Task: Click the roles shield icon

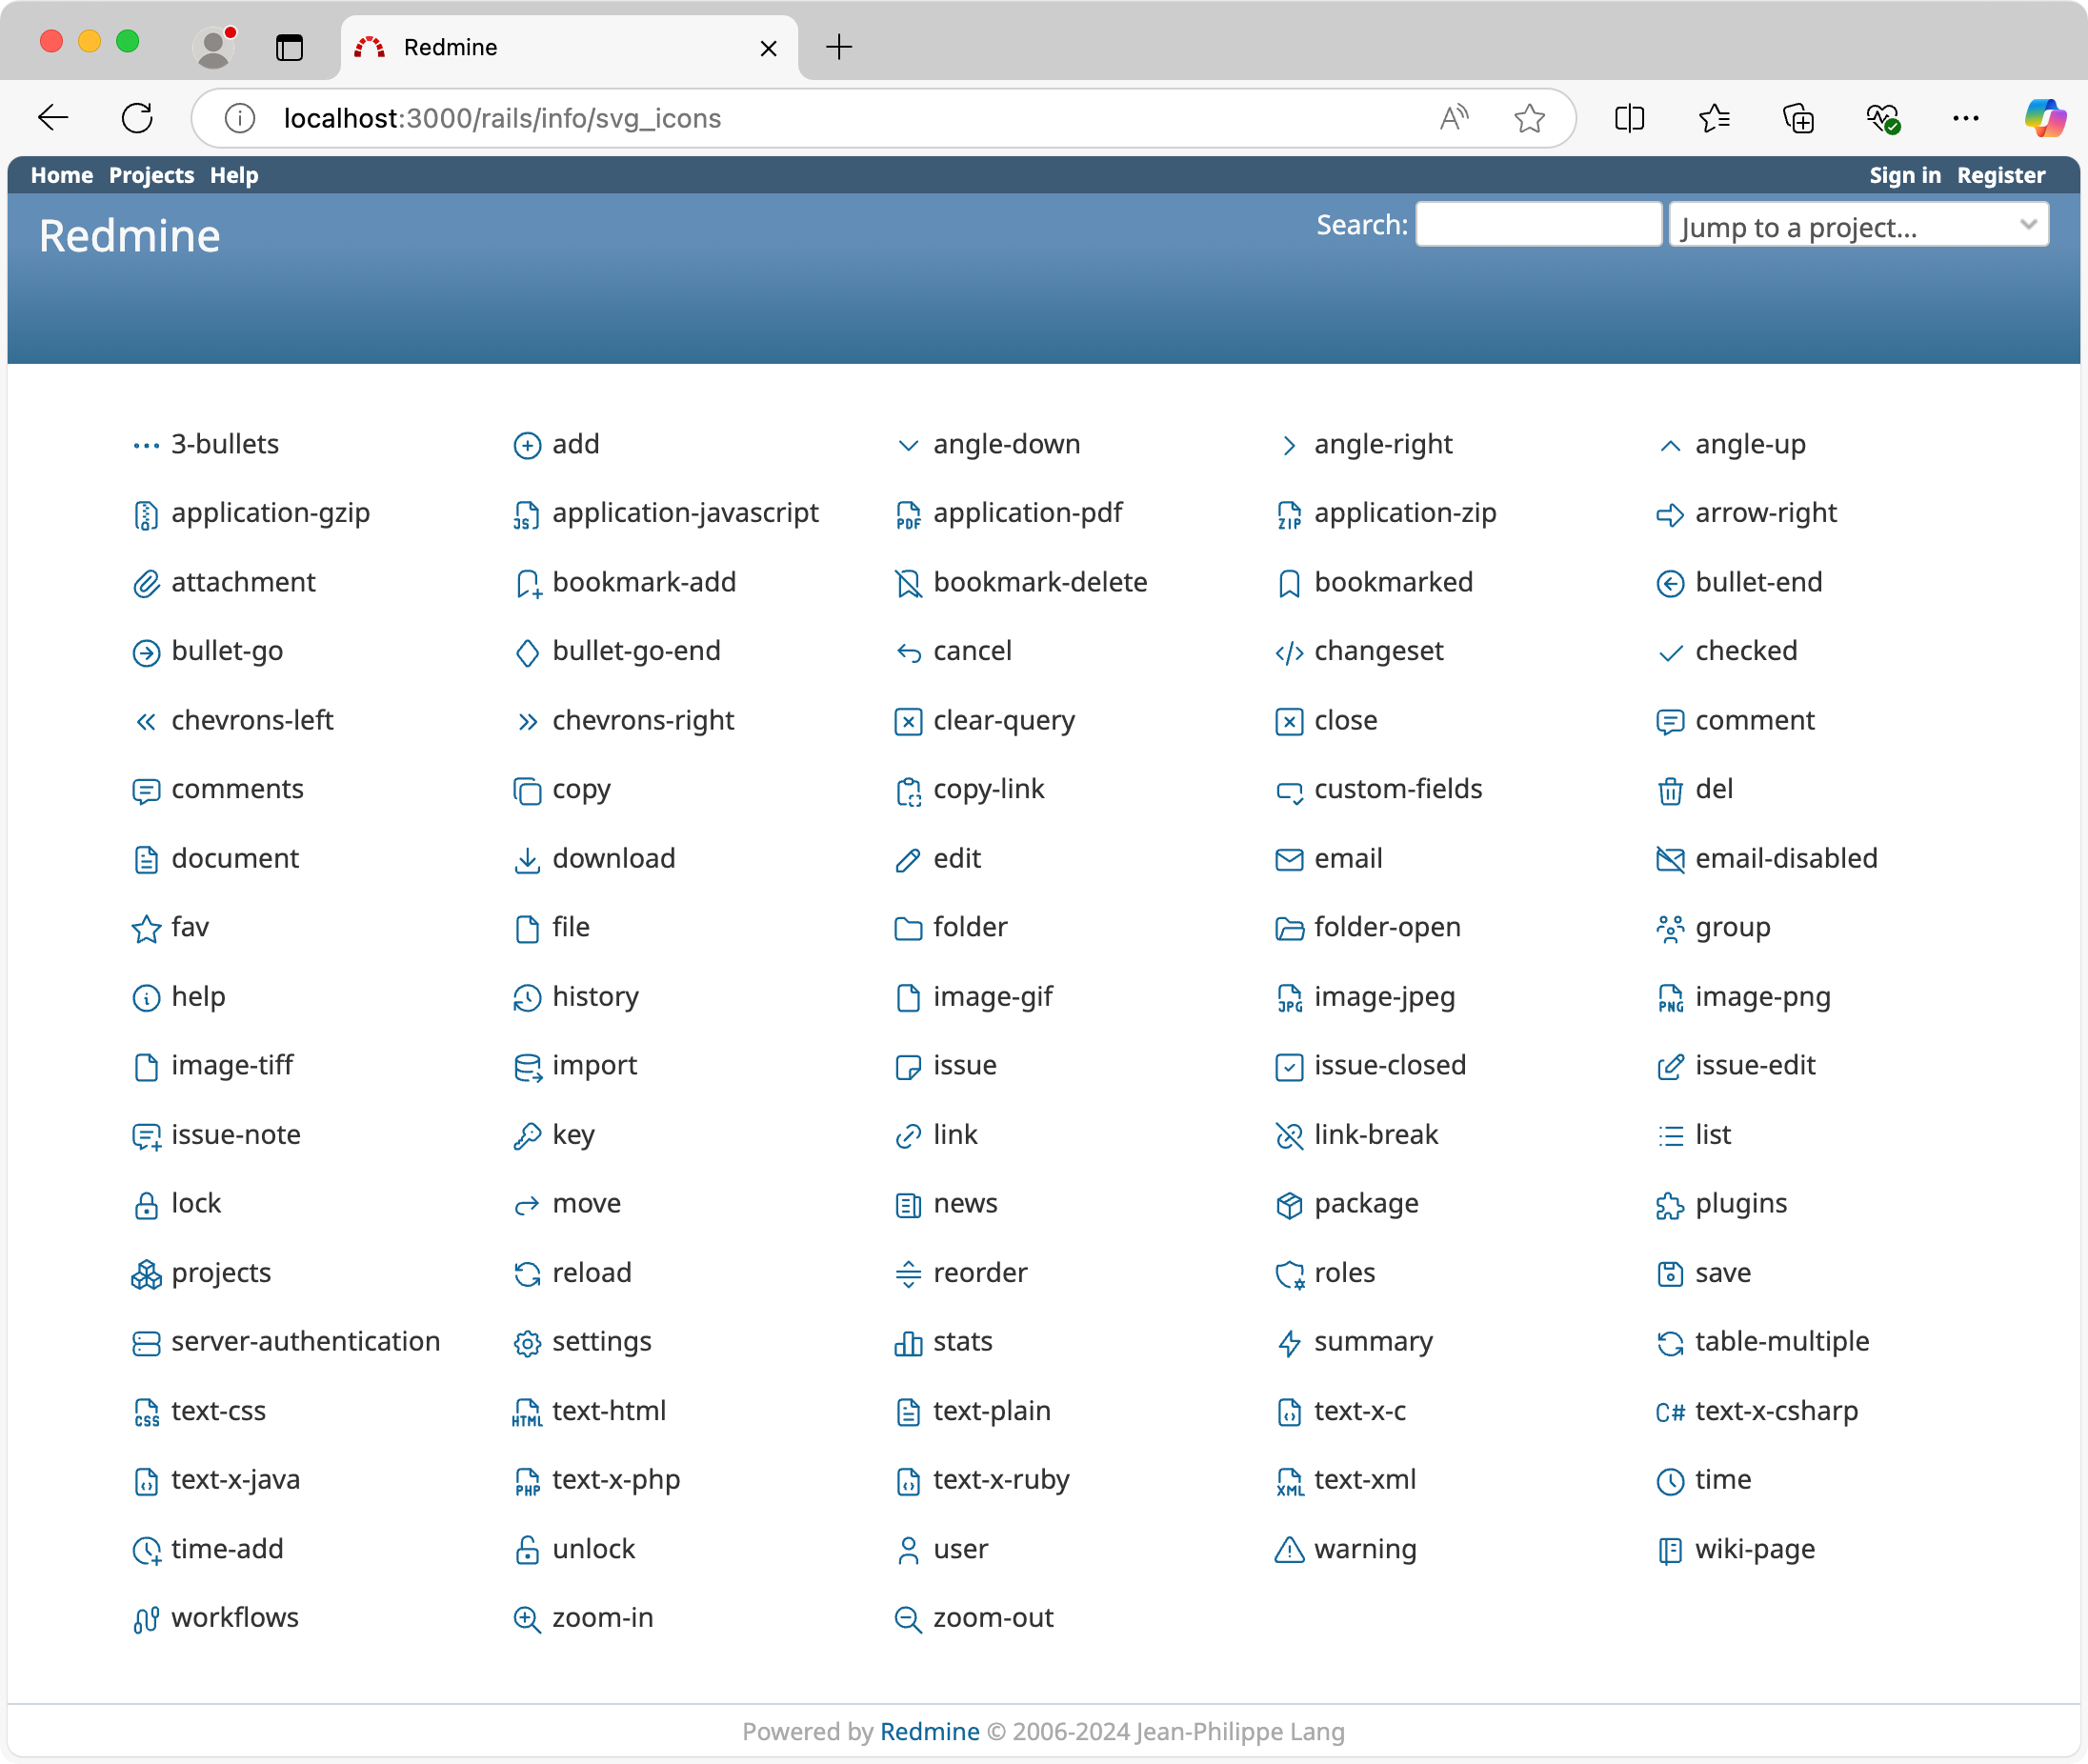Action: coord(1289,1274)
